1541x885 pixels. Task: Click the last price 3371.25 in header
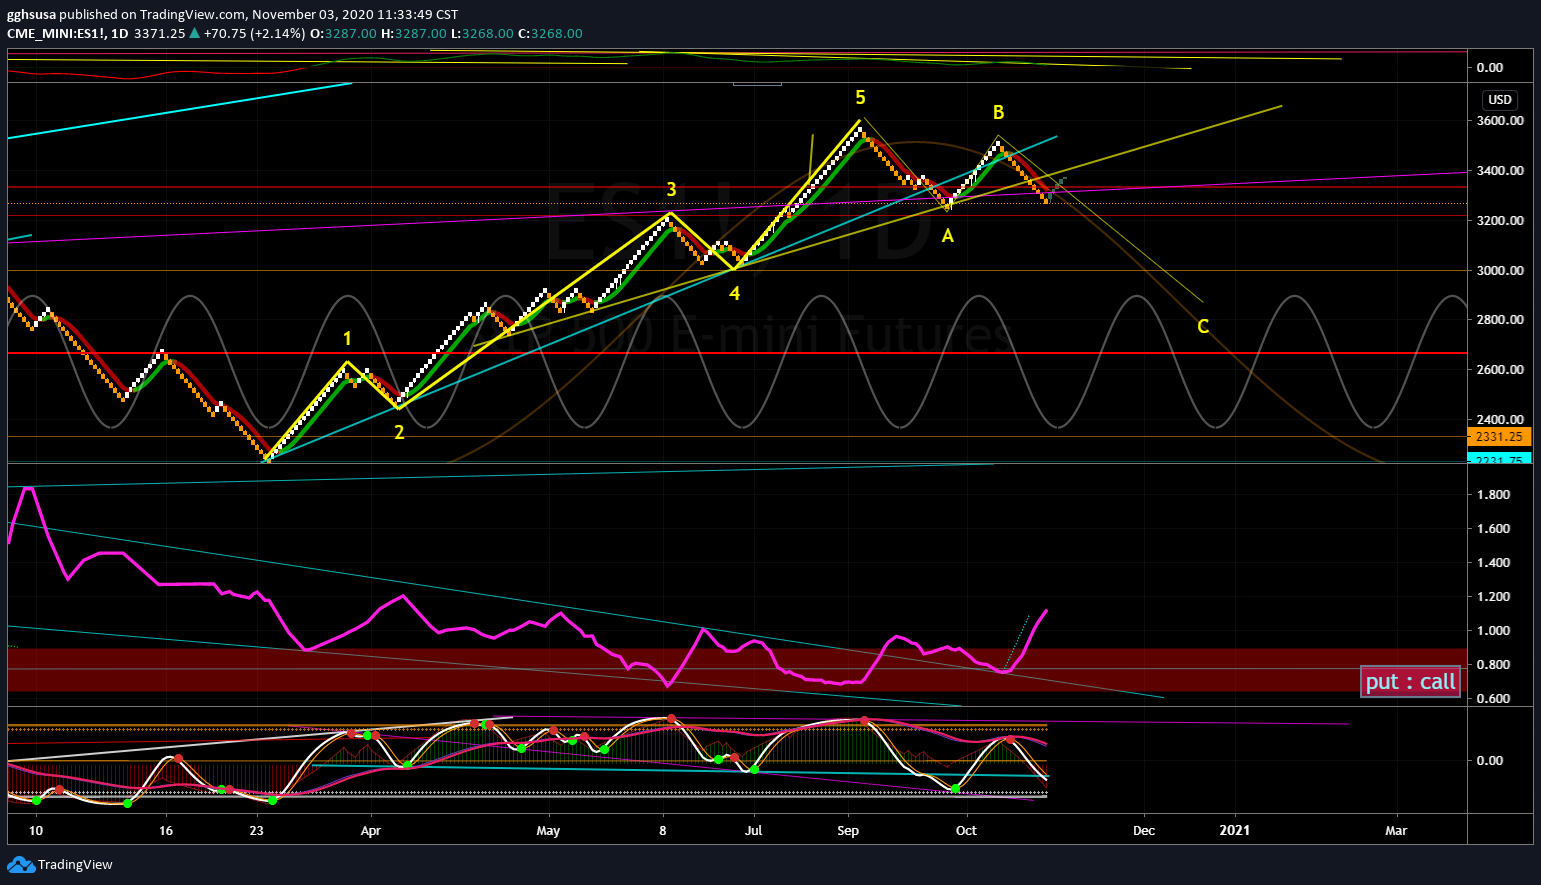160,33
